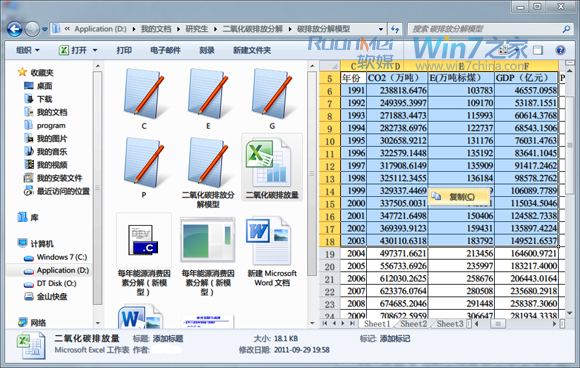Select the 二氧化碳排放量 Excel file
Viewport: 580px width, 368px height.
pos(272,168)
